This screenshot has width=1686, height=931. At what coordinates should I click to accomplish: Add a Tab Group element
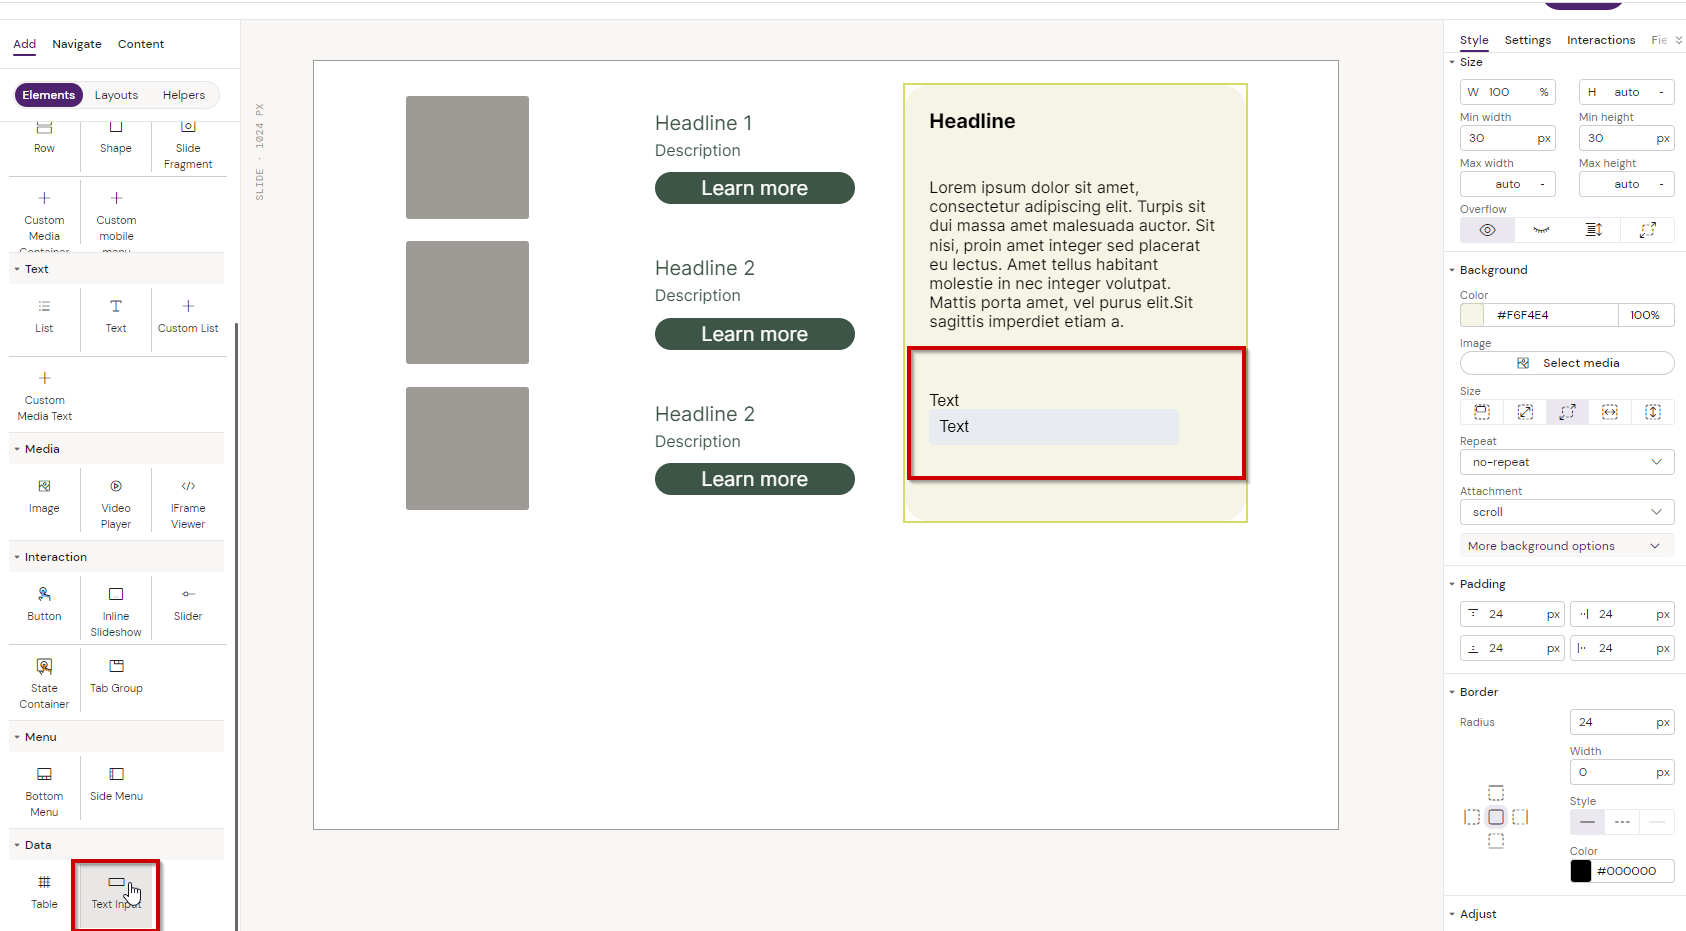[x=116, y=675]
